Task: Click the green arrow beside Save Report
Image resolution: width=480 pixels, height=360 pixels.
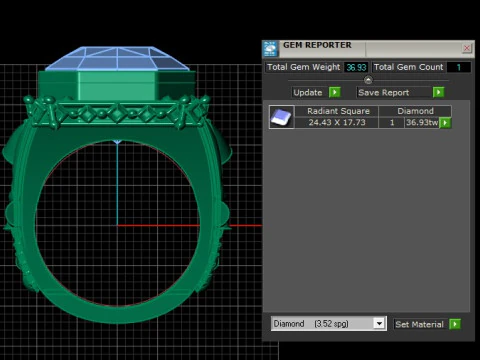Action: coord(438,92)
